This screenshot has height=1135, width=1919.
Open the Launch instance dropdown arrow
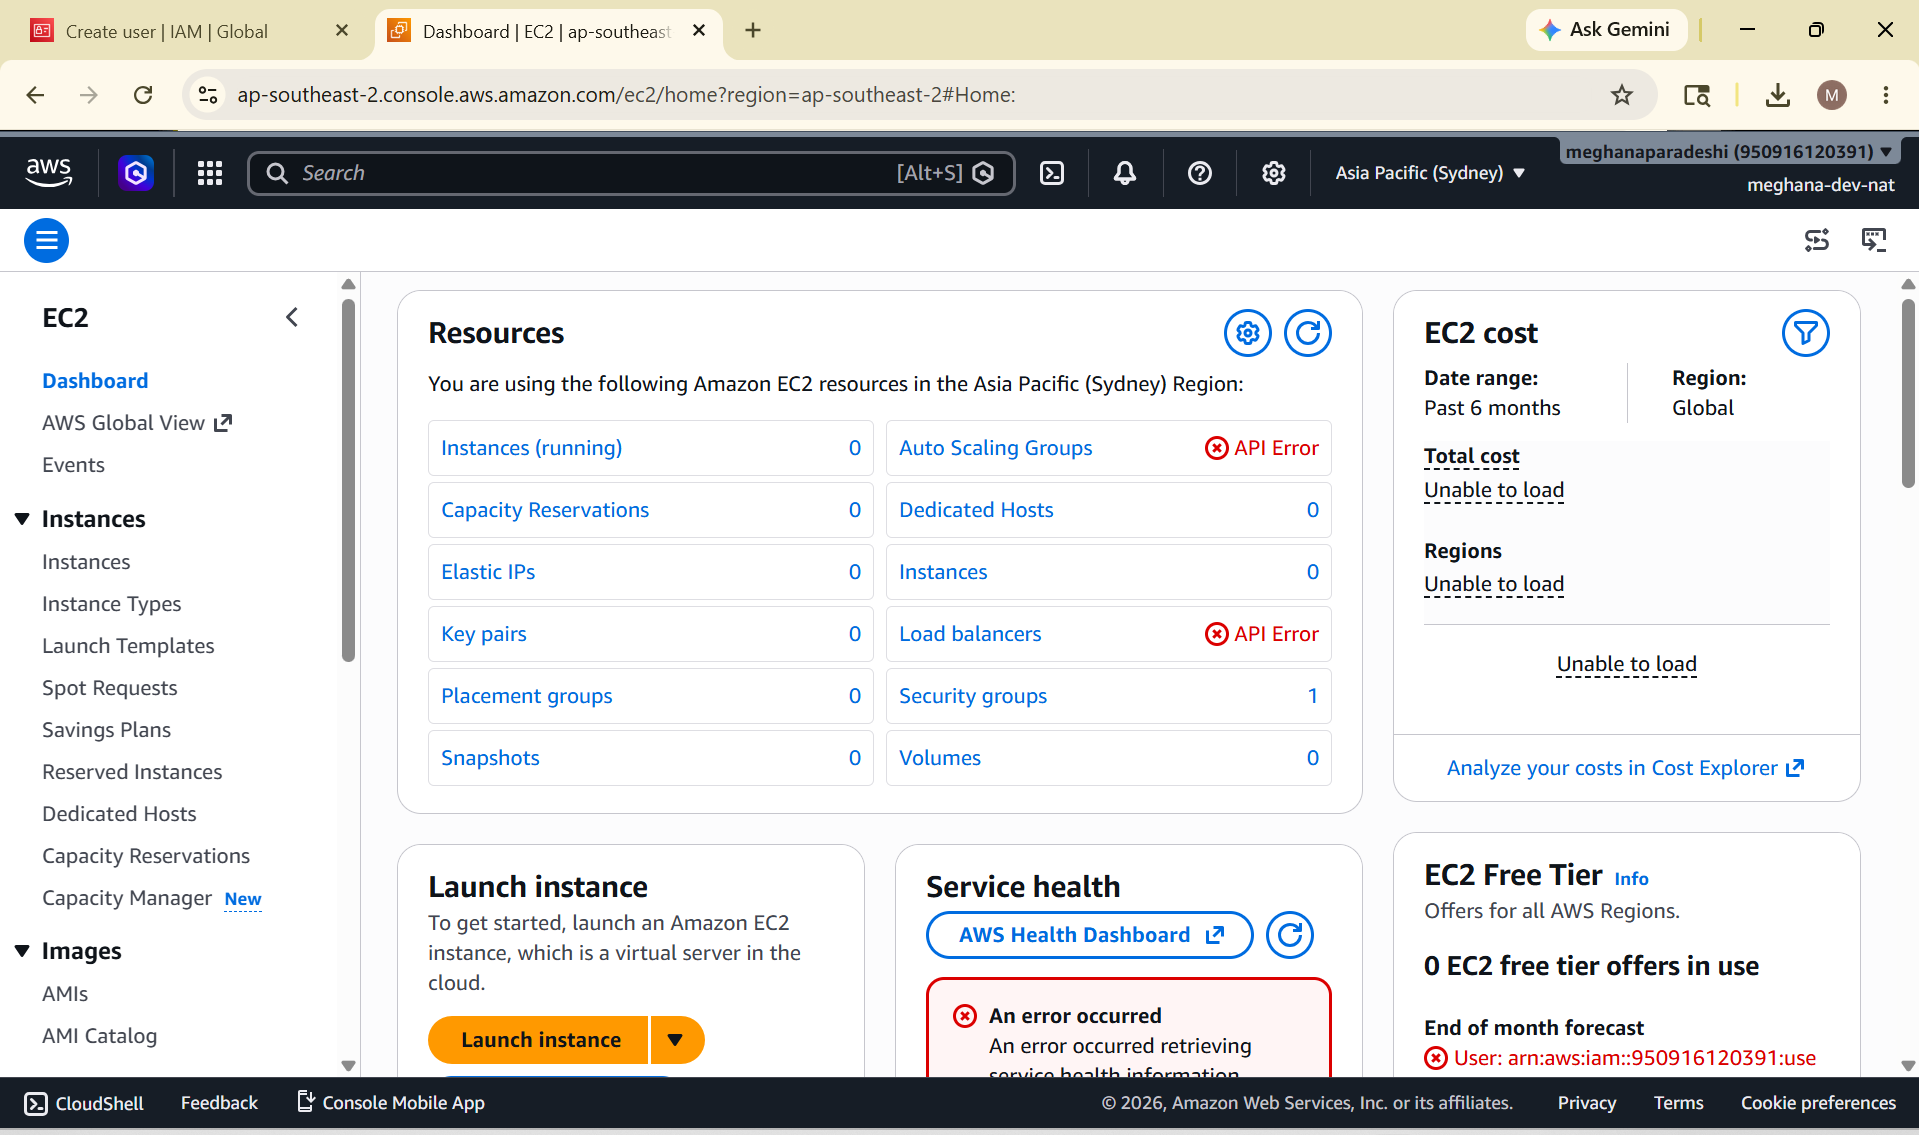click(676, 1040)
